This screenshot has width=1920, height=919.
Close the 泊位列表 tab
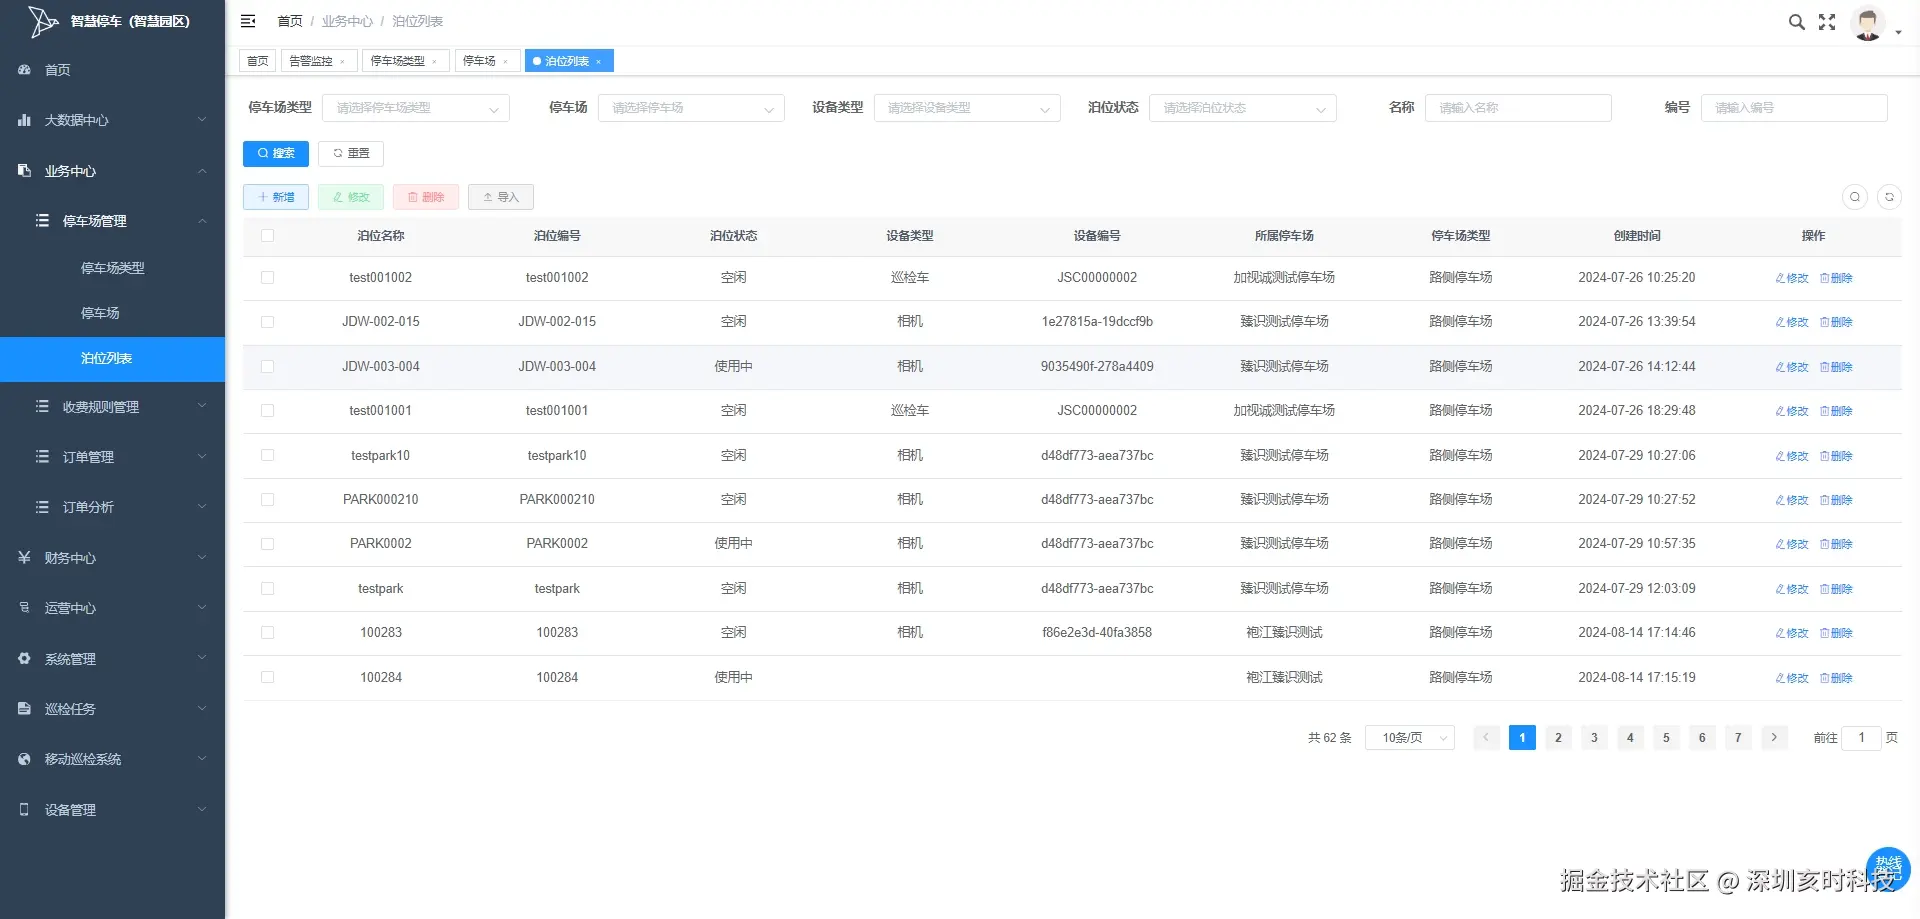[598, 62]
